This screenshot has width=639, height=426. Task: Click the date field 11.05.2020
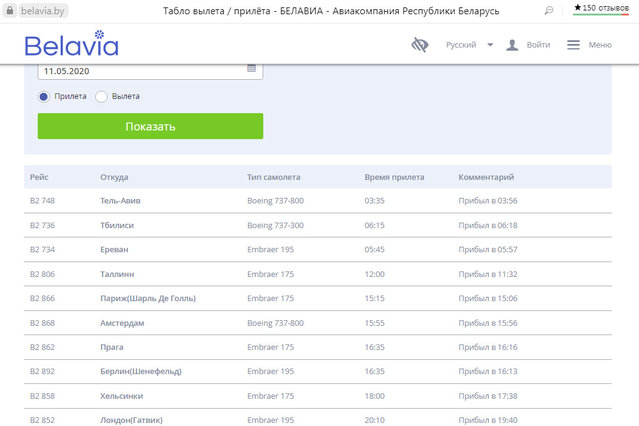(x=140, y=71)
